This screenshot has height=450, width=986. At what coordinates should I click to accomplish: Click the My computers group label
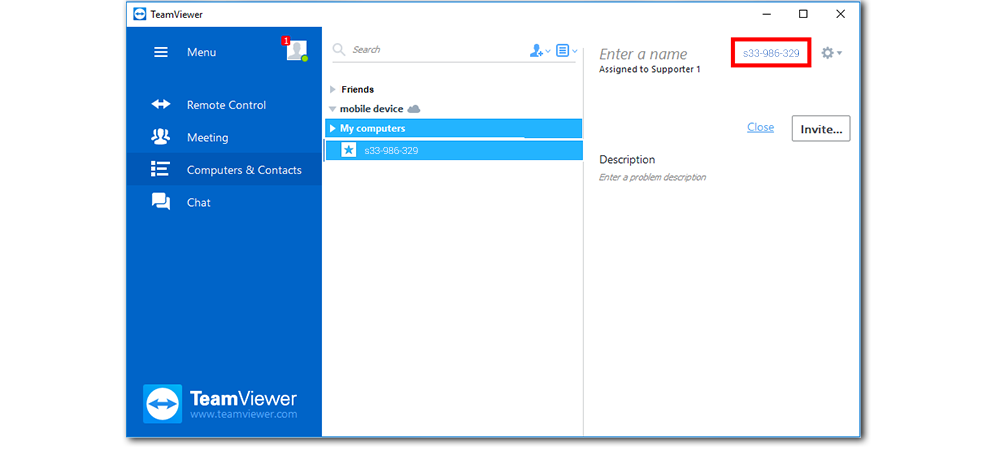[x=372, y=128]
